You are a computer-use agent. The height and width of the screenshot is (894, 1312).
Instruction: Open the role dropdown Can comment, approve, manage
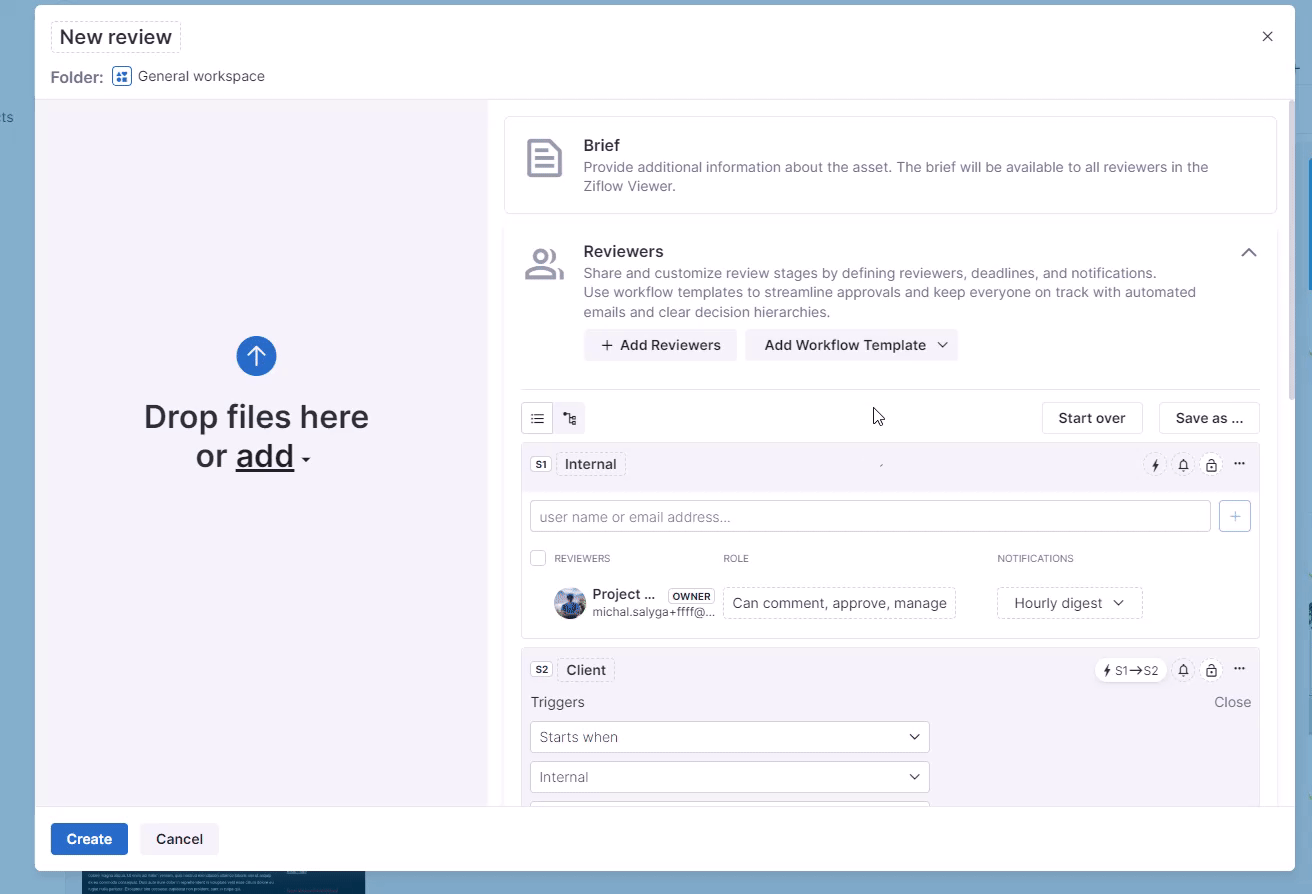coord(839,603)
